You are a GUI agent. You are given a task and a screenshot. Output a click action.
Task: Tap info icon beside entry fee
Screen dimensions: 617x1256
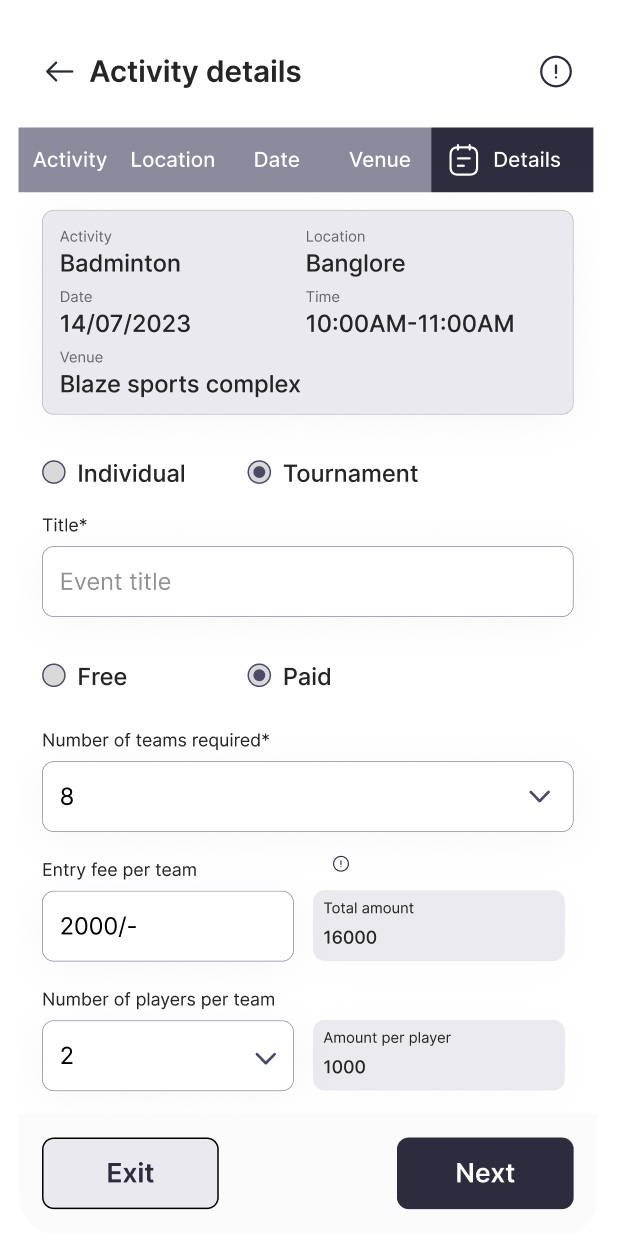point(341,864)
